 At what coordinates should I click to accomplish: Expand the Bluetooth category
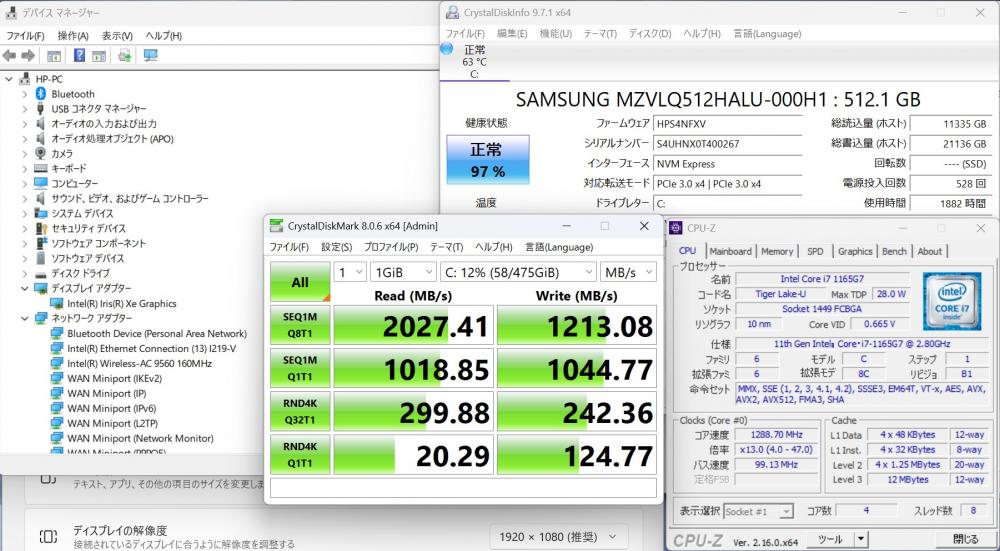point(24,94)
